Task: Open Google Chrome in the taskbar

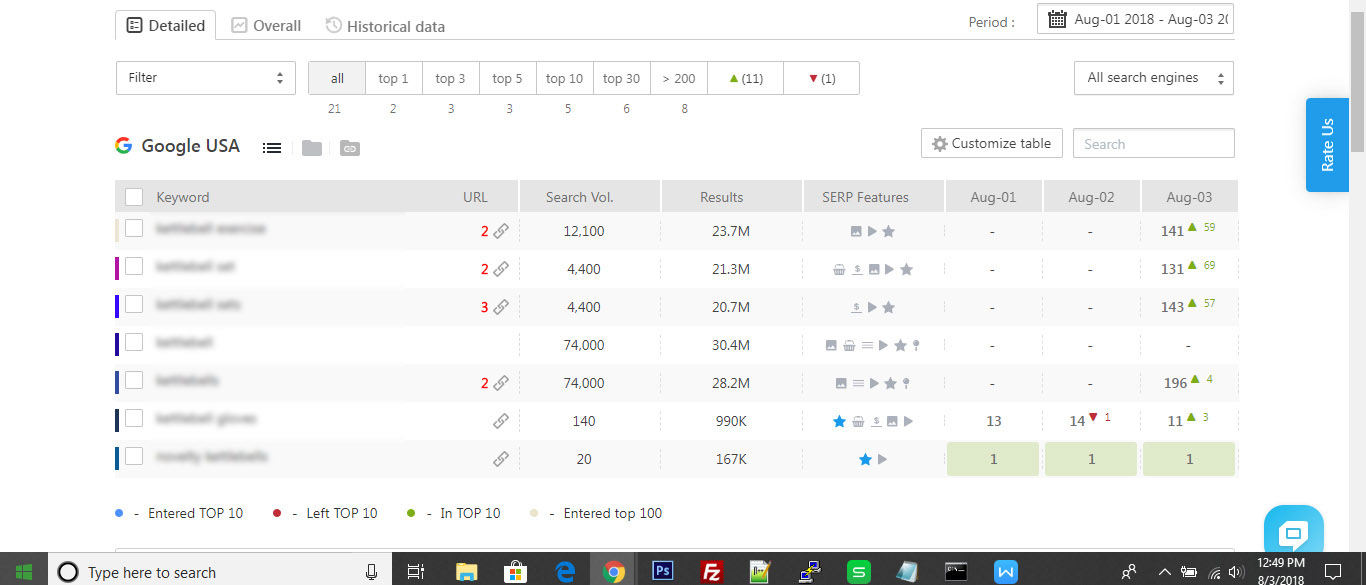Action: point(614,571)
